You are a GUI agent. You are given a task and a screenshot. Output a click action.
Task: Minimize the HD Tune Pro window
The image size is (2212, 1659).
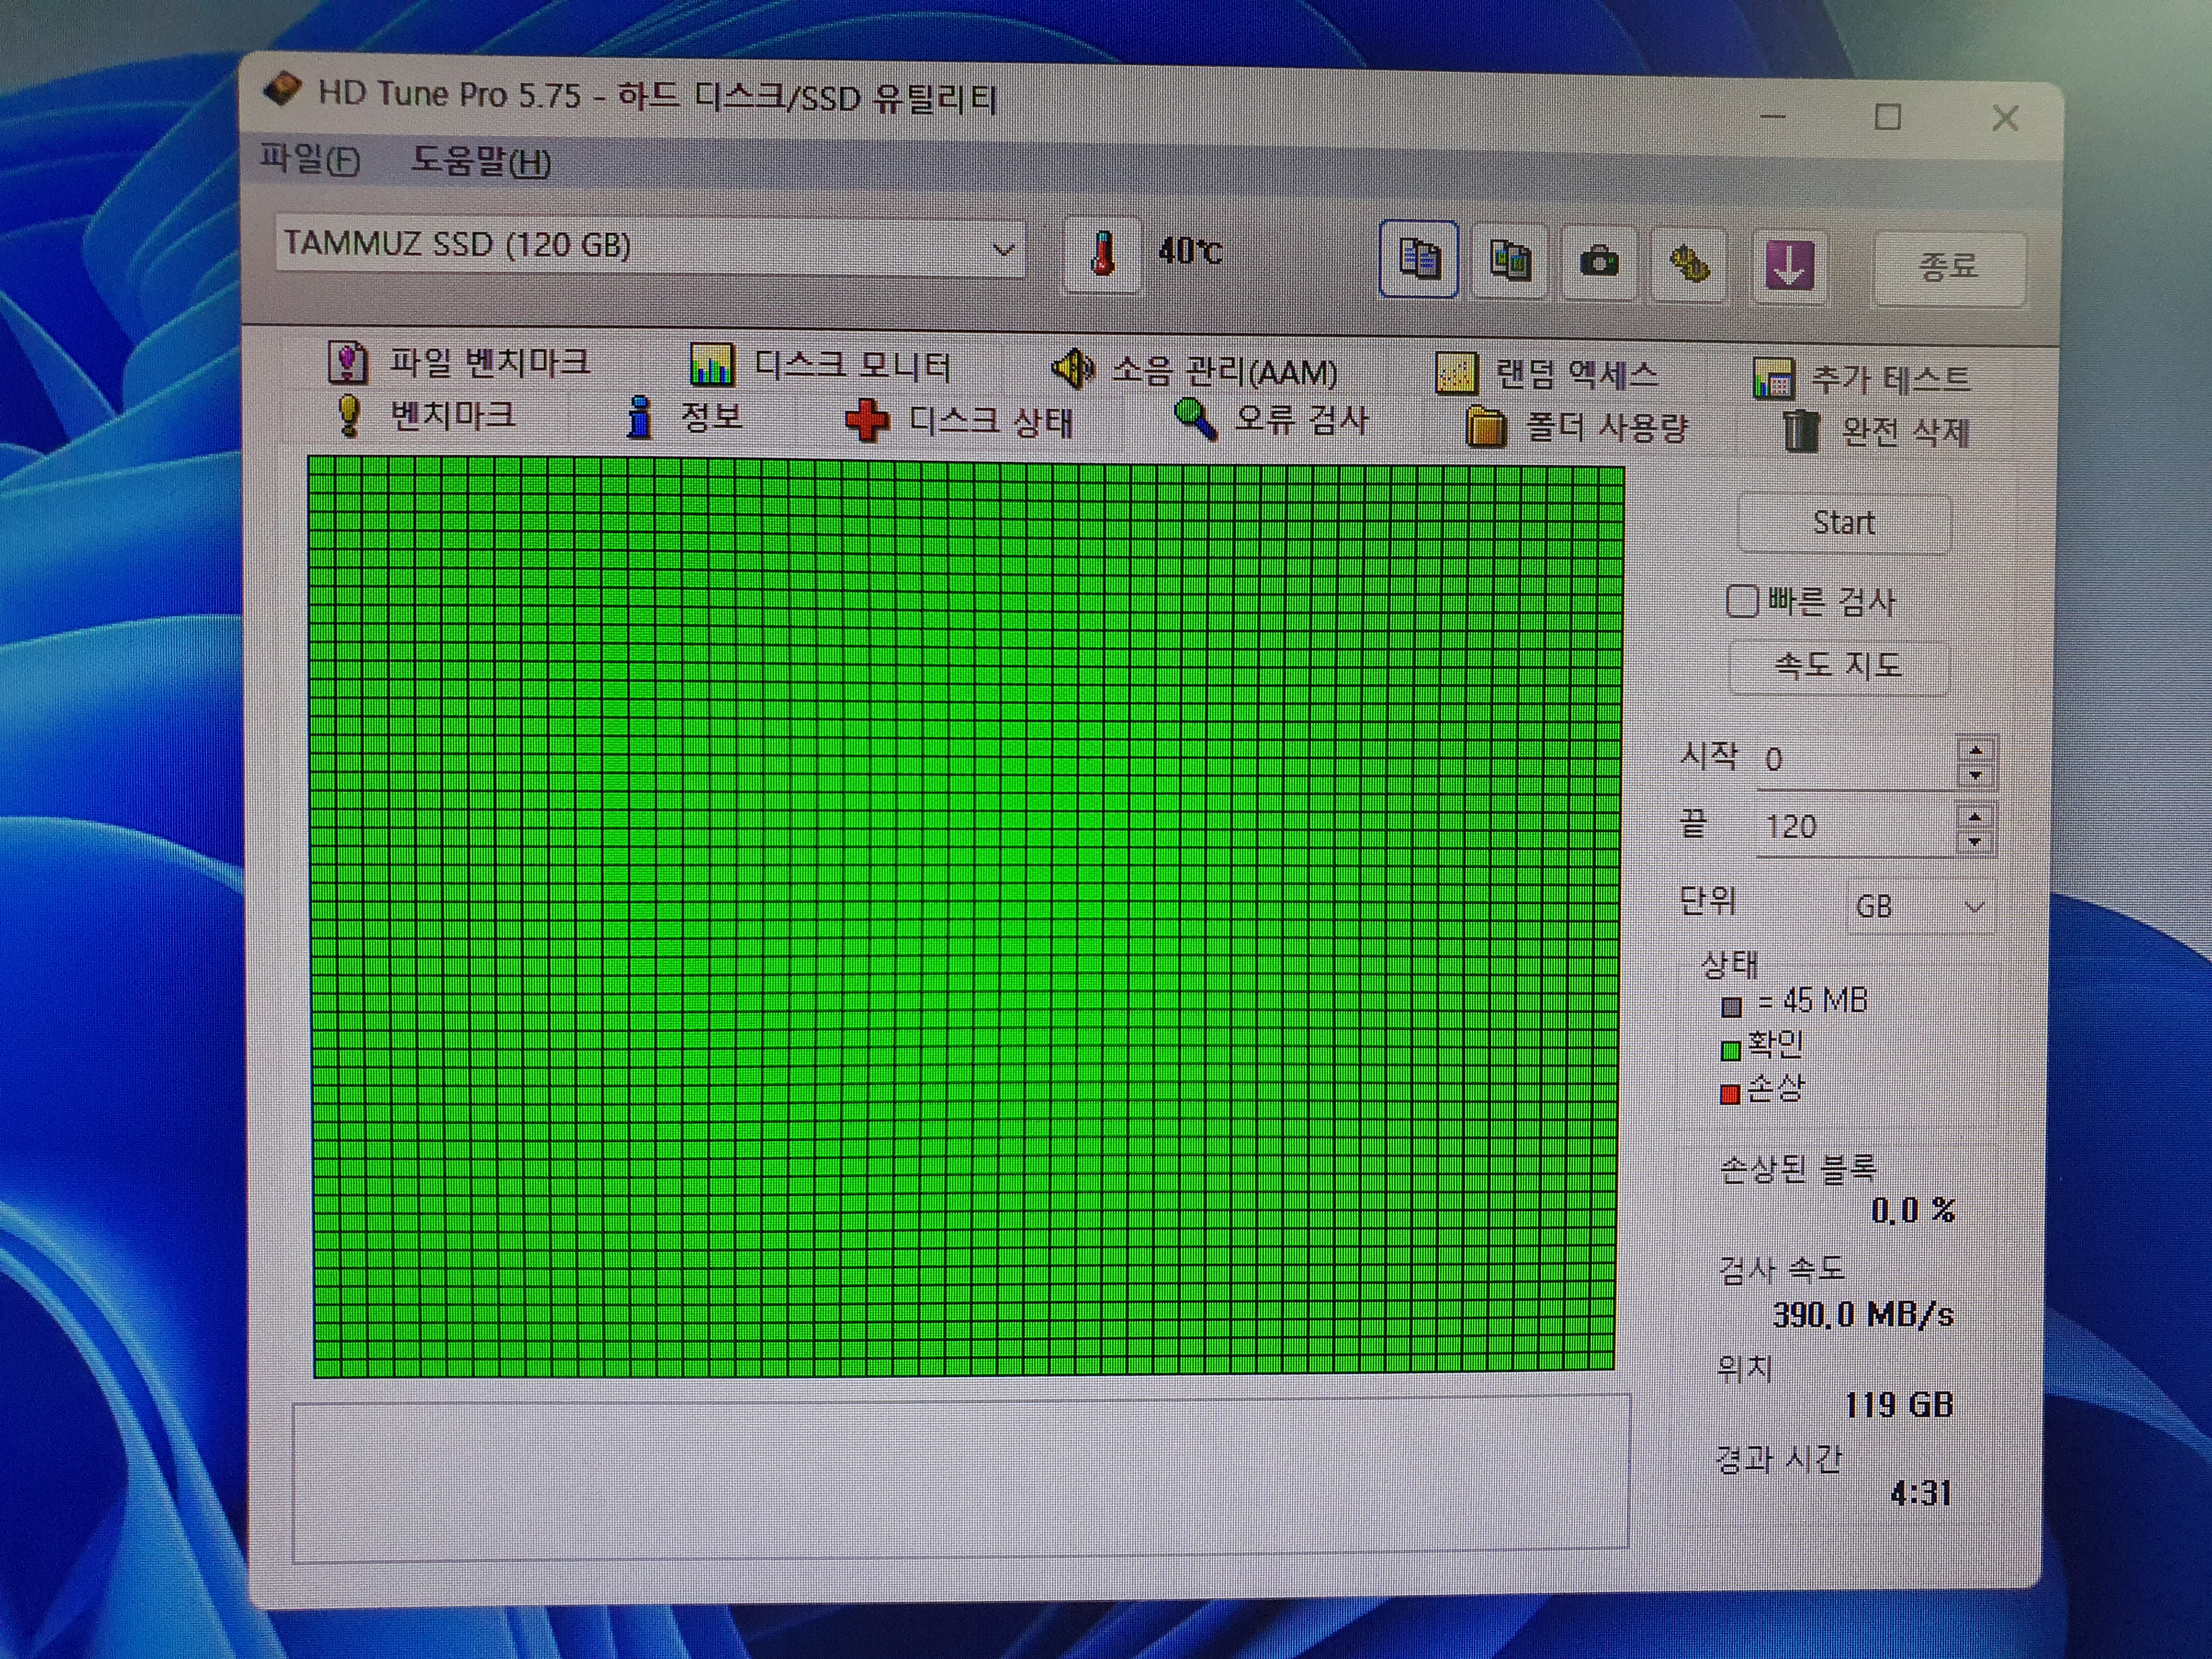tap(1772, 116)
